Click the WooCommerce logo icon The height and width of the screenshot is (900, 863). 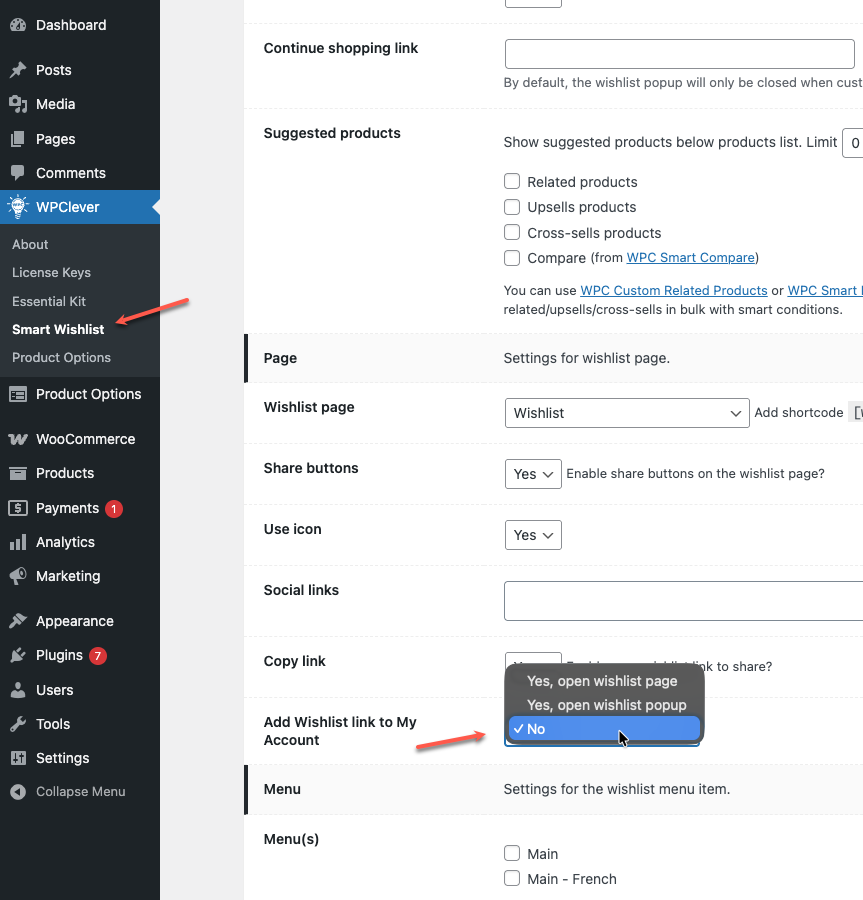tap(18, 439)
